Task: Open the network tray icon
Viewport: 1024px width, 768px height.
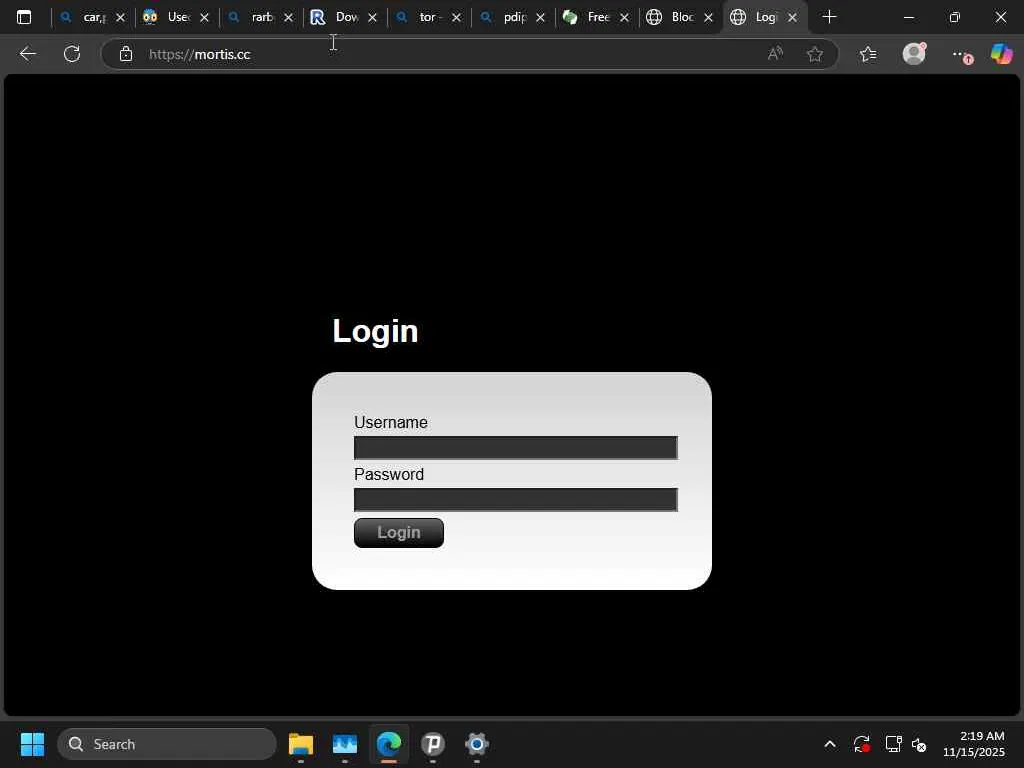Action: 893,744
